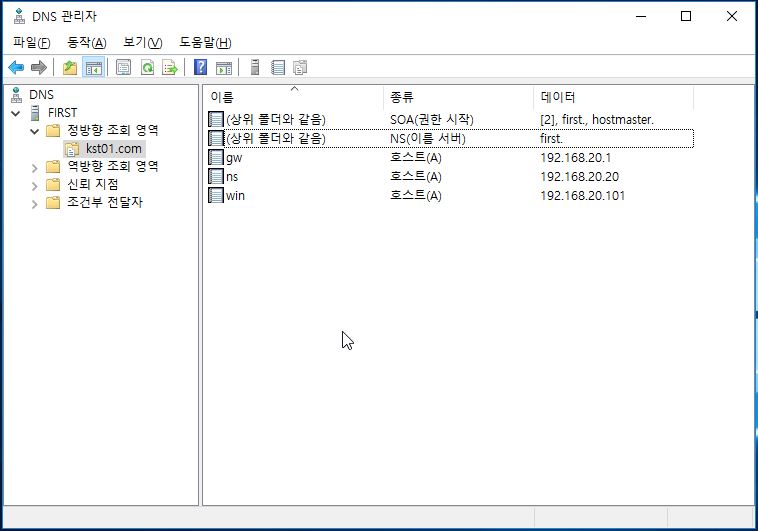Viewport: 758px width, 531px height.
Task: Click the record icon for SOA entry
Action: (x=216, y=119)
